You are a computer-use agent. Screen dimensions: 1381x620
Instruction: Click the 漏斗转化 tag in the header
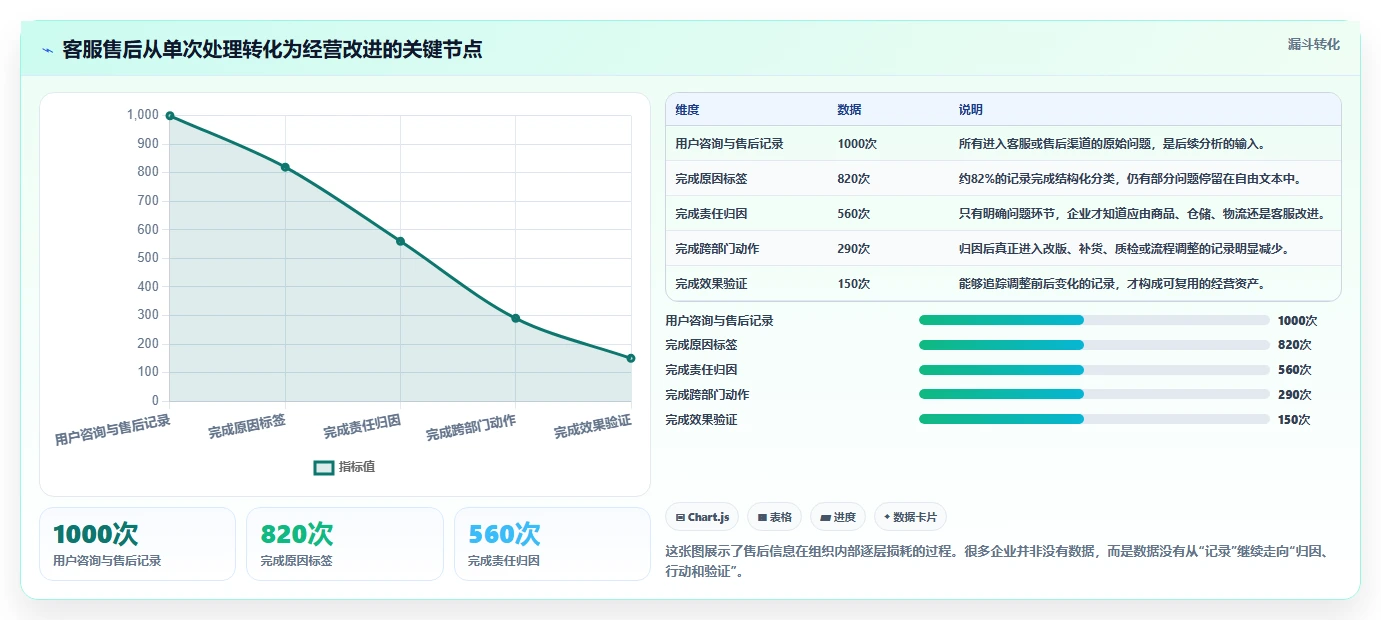click(1313, 44)
